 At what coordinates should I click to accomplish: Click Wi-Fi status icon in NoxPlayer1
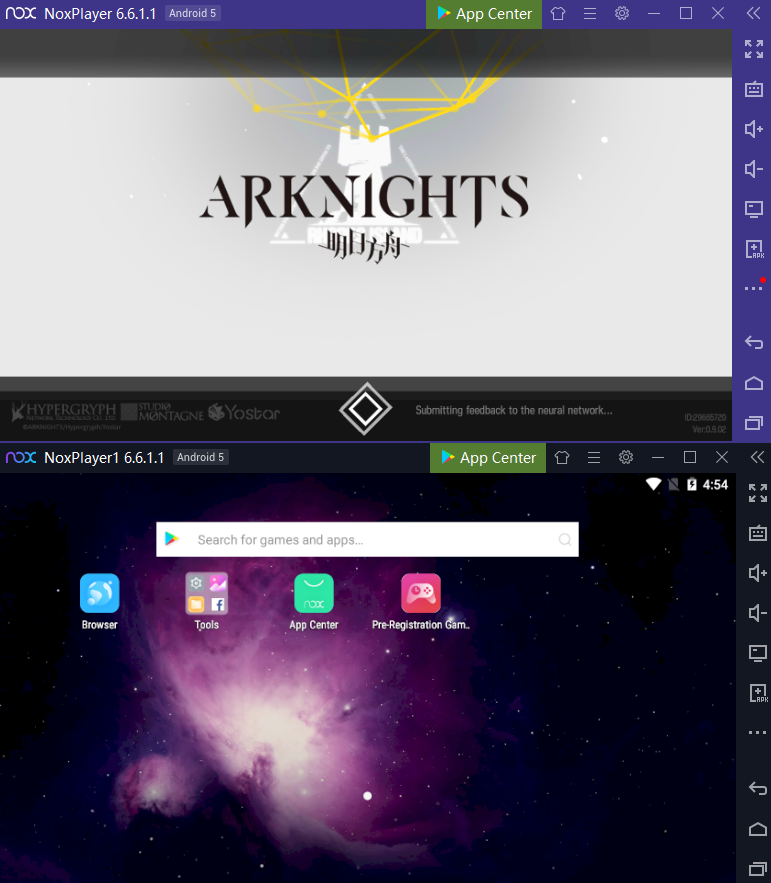(x=653, y=484)
